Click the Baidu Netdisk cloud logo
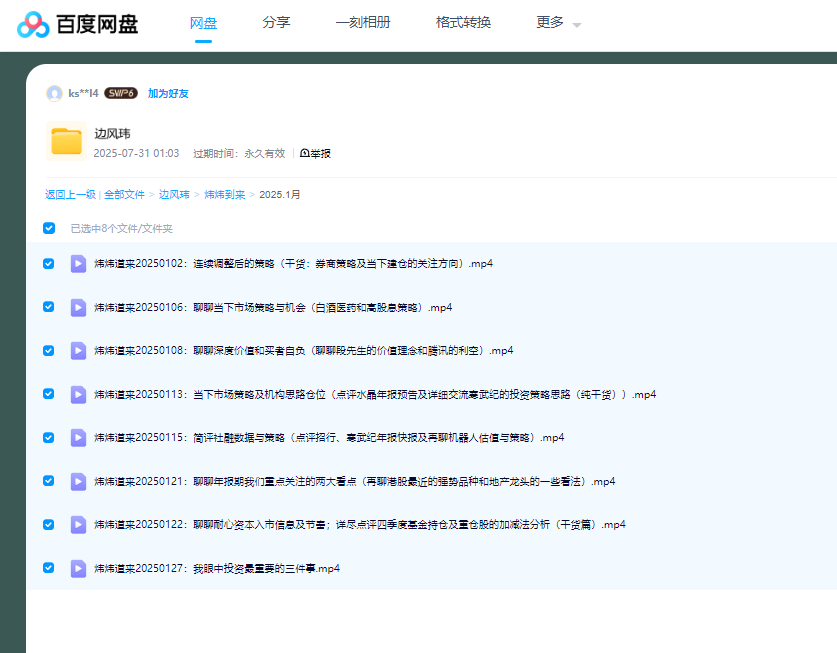Screen dimensions: 837x653 (x=32, y=24)
